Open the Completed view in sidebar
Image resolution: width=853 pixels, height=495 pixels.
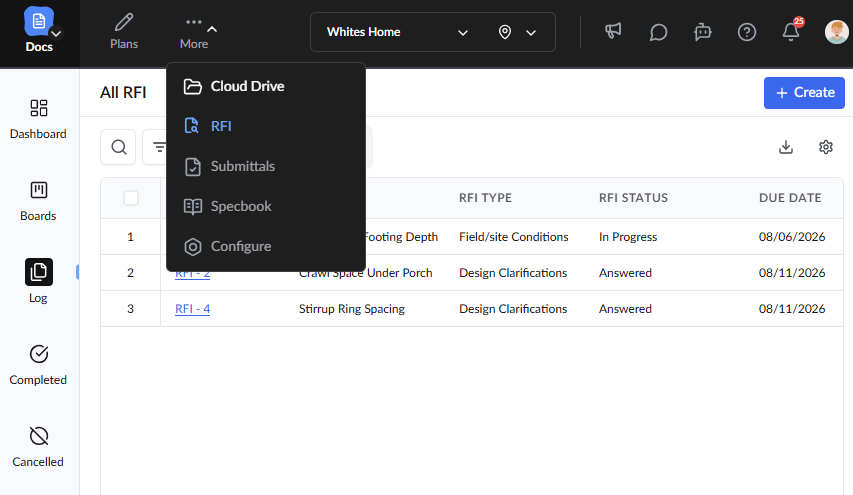point(38,365)
